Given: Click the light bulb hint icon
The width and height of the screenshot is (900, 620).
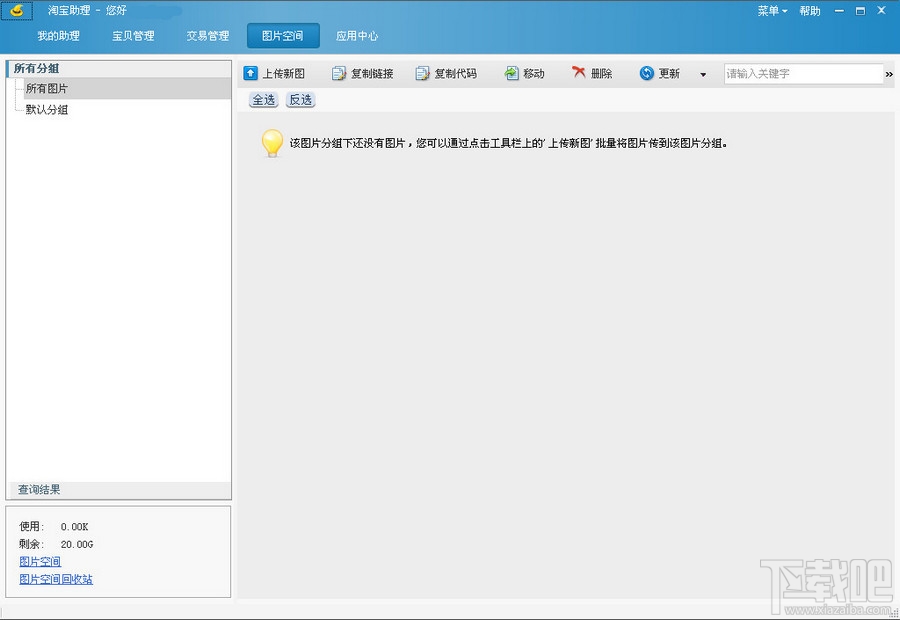Looking at the screenshot, I should click(x=272, y=143).
